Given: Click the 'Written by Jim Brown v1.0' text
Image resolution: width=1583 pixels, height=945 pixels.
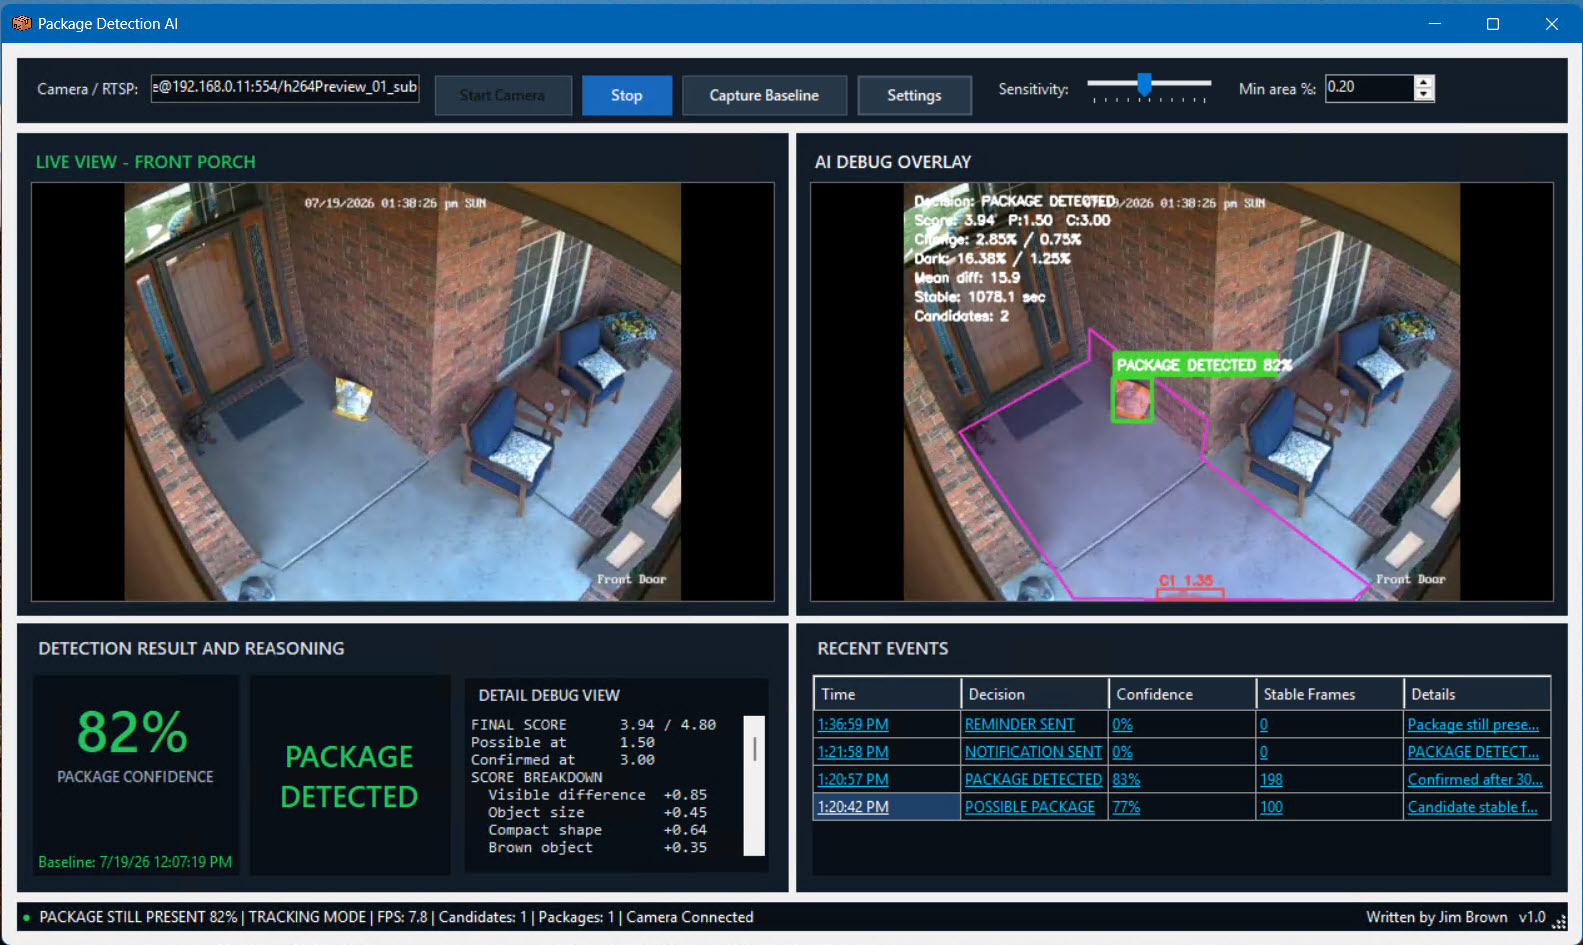Looking at the screenshot, I should (x=1456, y=917).
